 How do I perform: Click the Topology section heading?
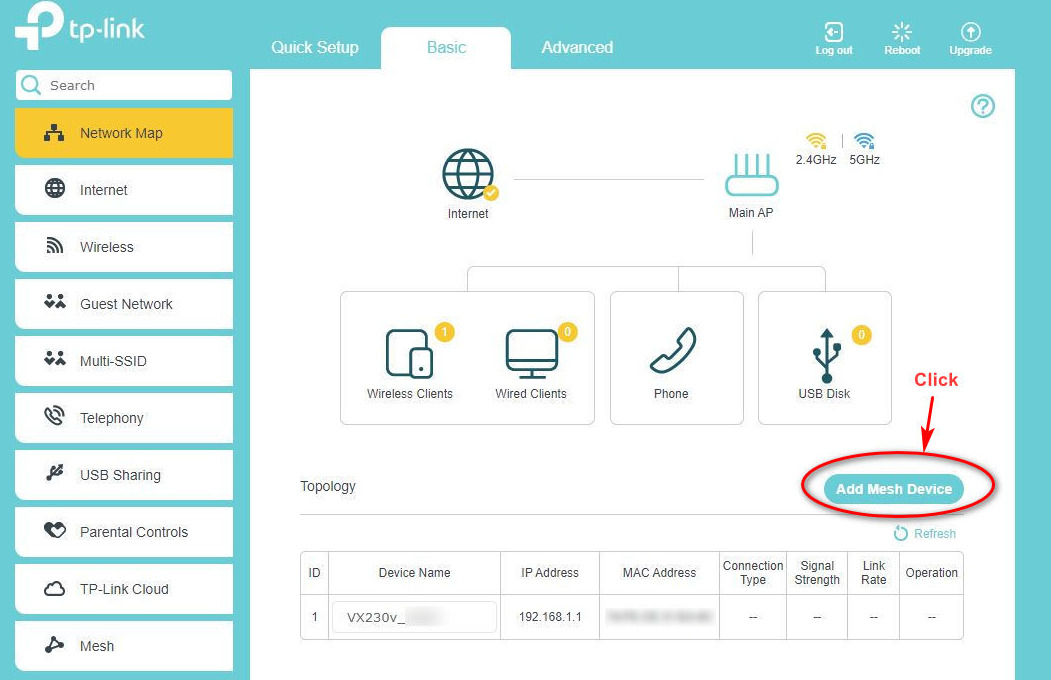(x=328, y=486)
